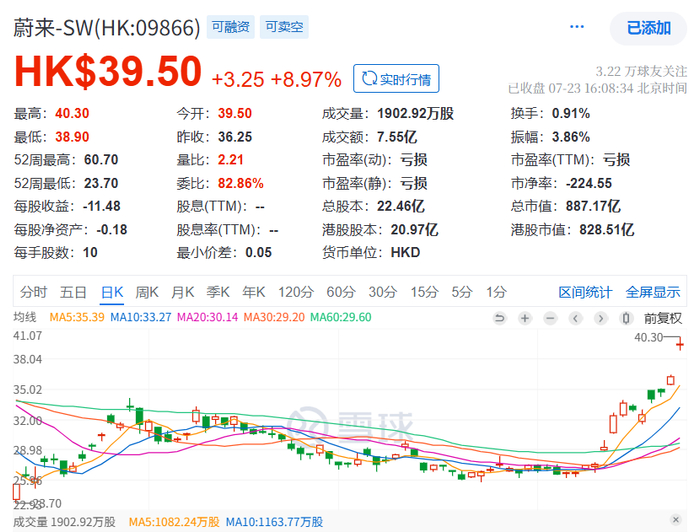Screen dimensions: 700x532
Task: Toggle the candlestick chart style icon
Action: coord(626,318)
